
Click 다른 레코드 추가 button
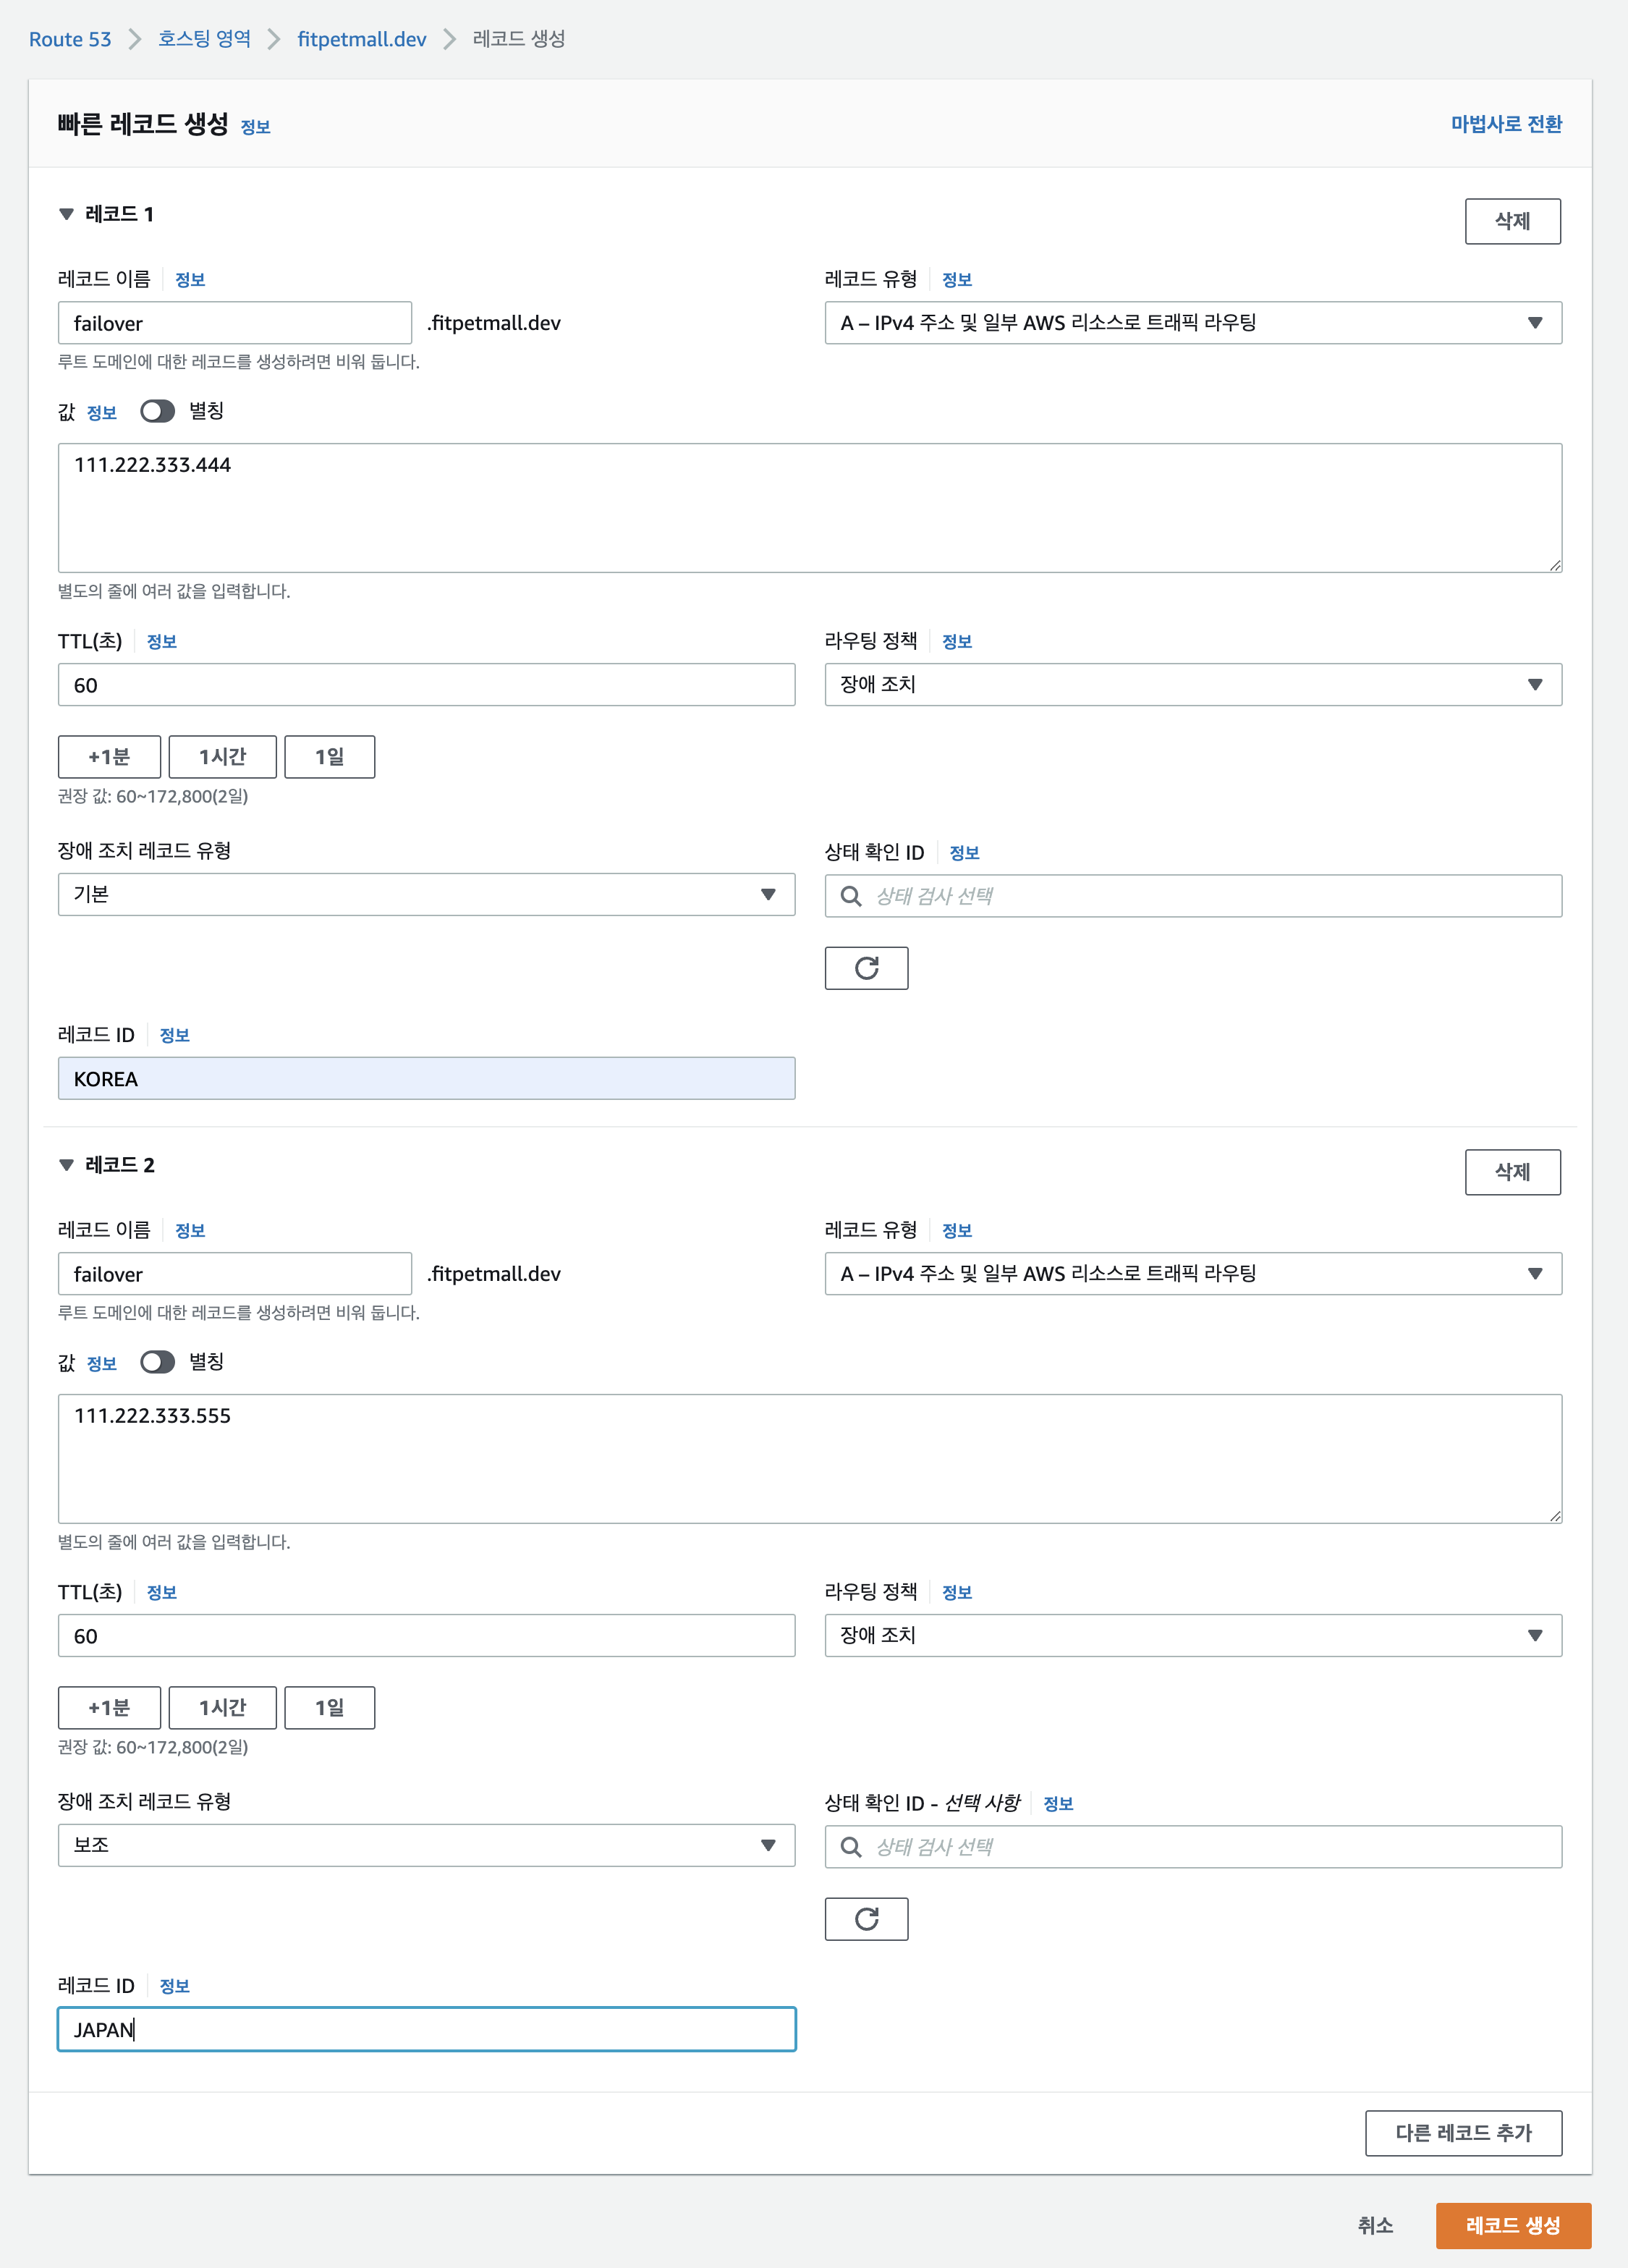tap(1464, 2133)
